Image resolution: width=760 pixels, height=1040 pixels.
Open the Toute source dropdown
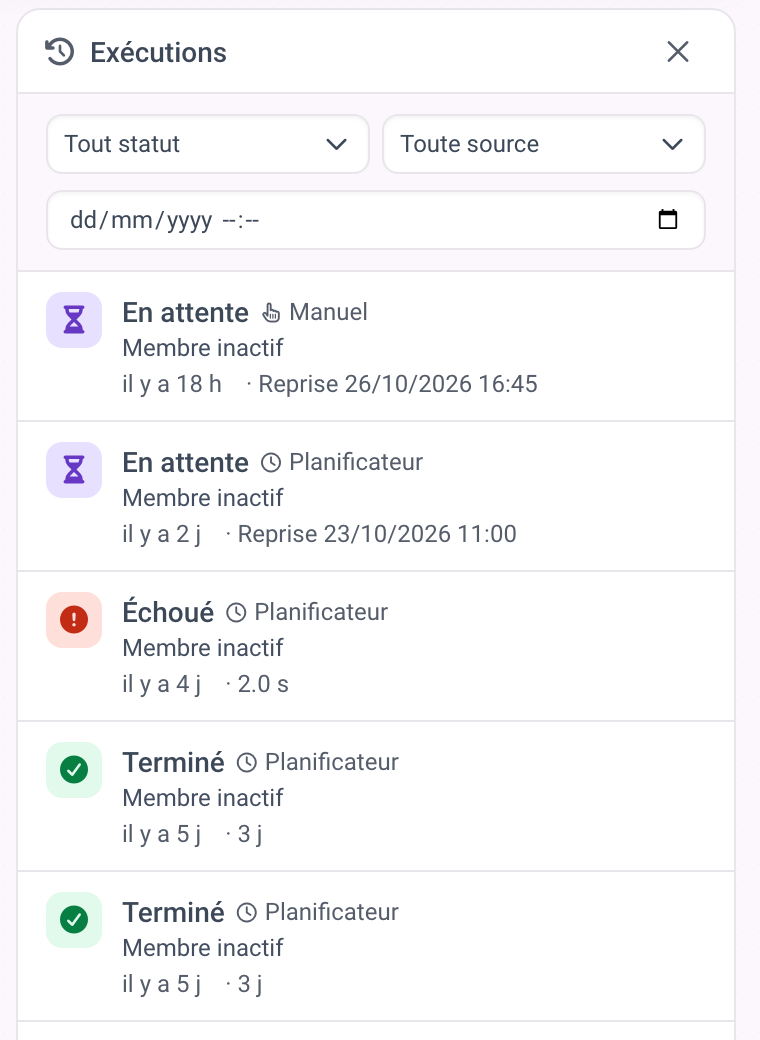tap(544, 144)
